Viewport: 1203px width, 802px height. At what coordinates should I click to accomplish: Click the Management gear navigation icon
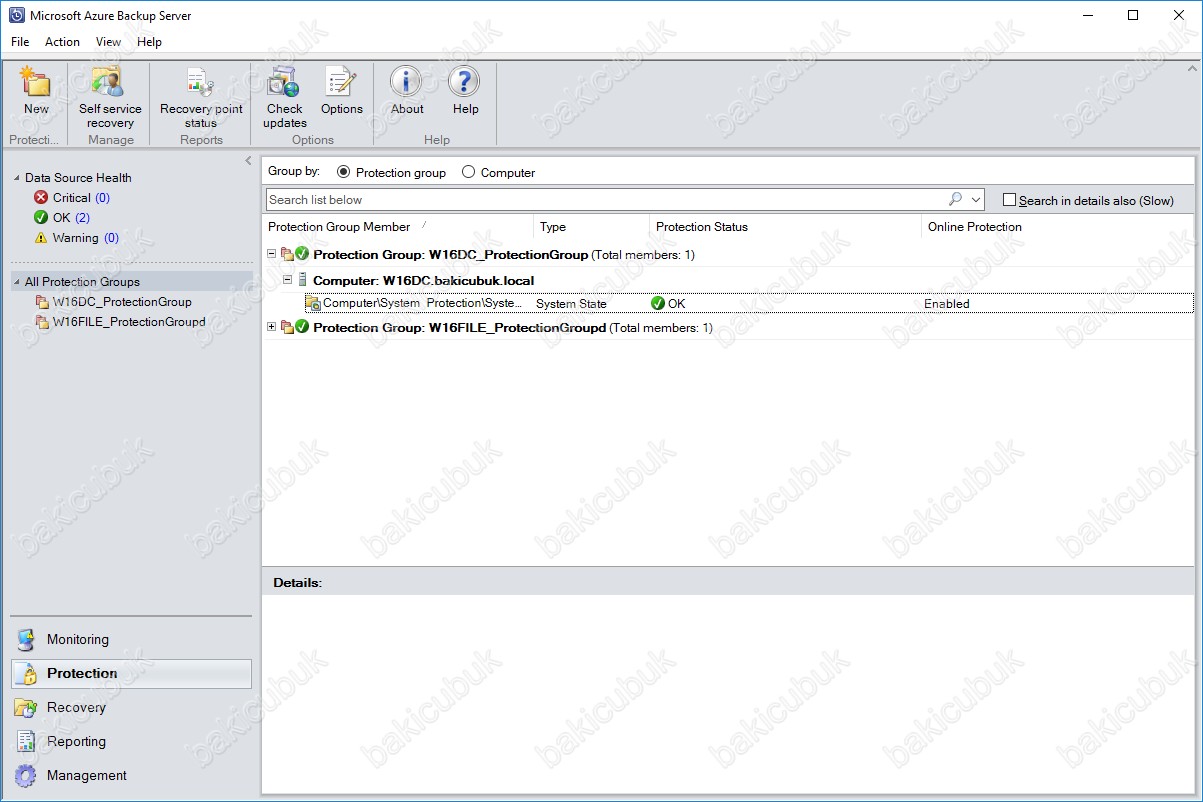coord(27,776)
